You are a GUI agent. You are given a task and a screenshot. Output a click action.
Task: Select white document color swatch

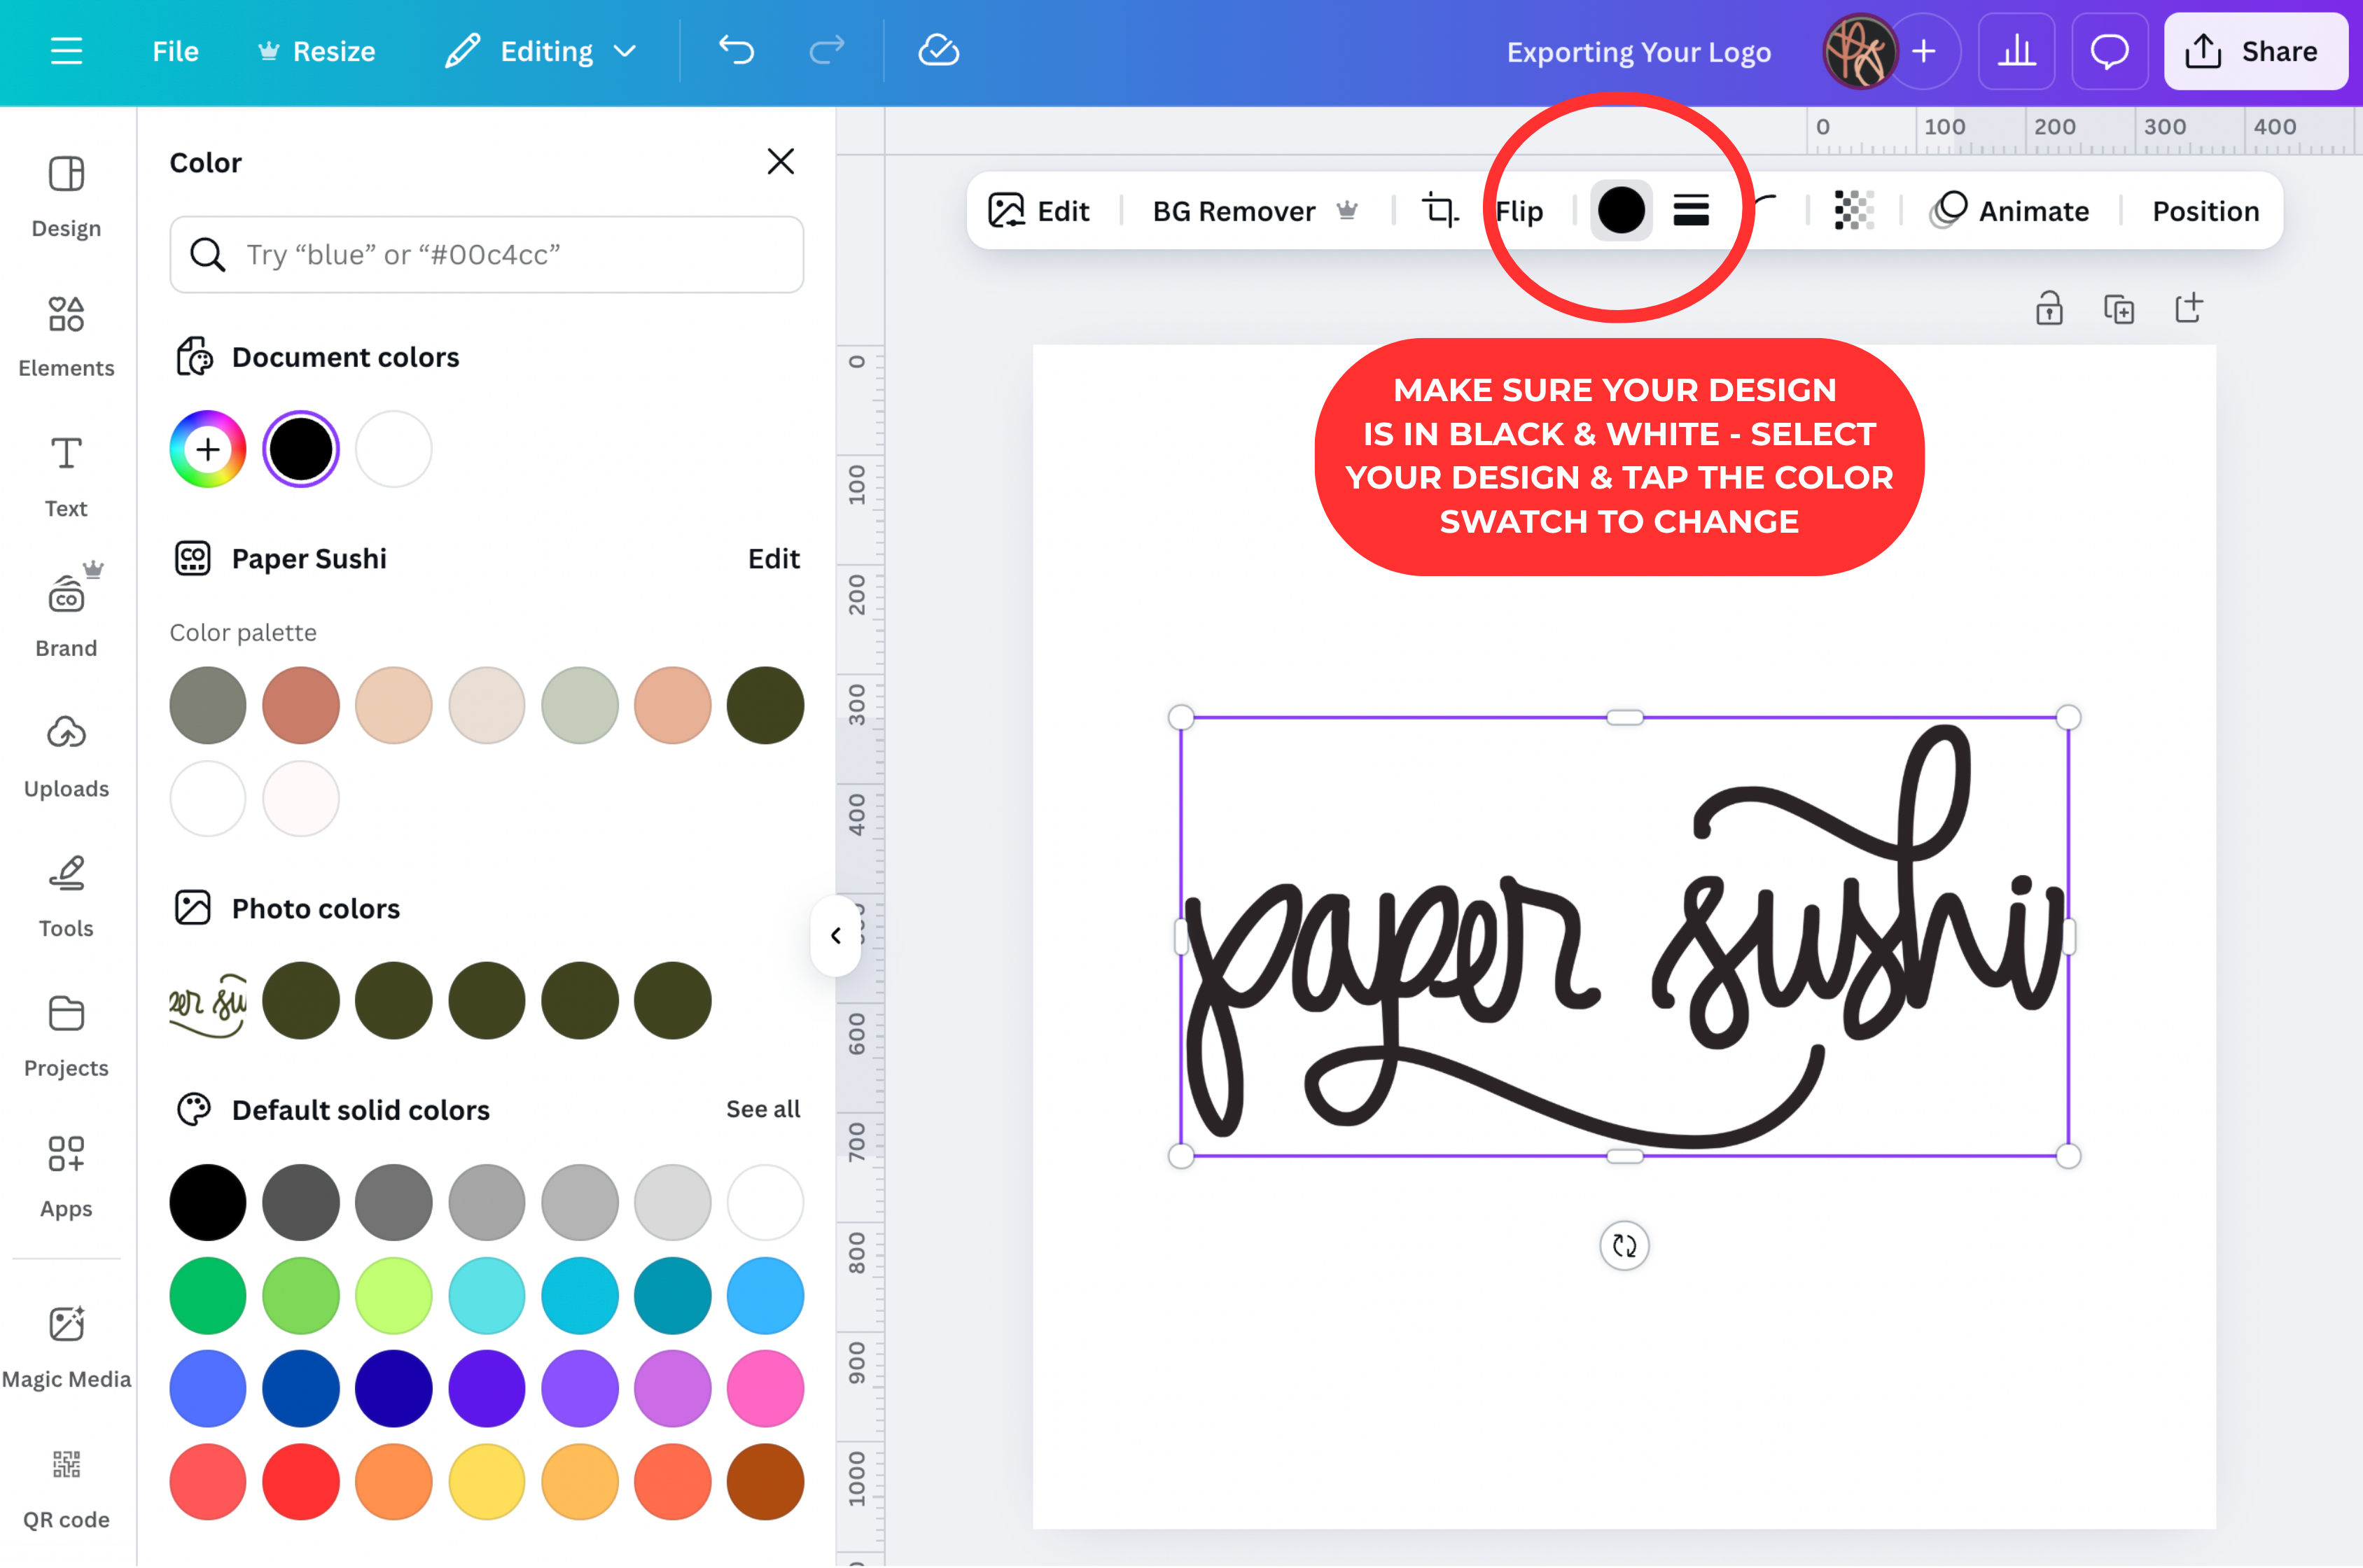tap(394, 449)
